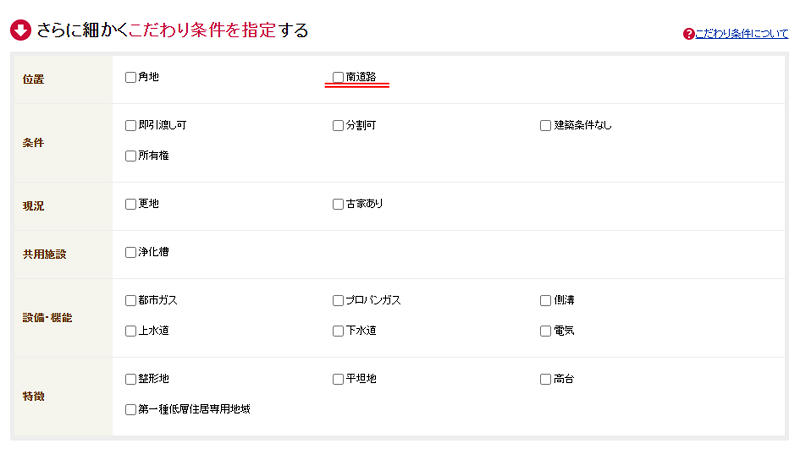Tick the 上水道 checkbox
Screen dimensions: 800x449
coord(131,330)
